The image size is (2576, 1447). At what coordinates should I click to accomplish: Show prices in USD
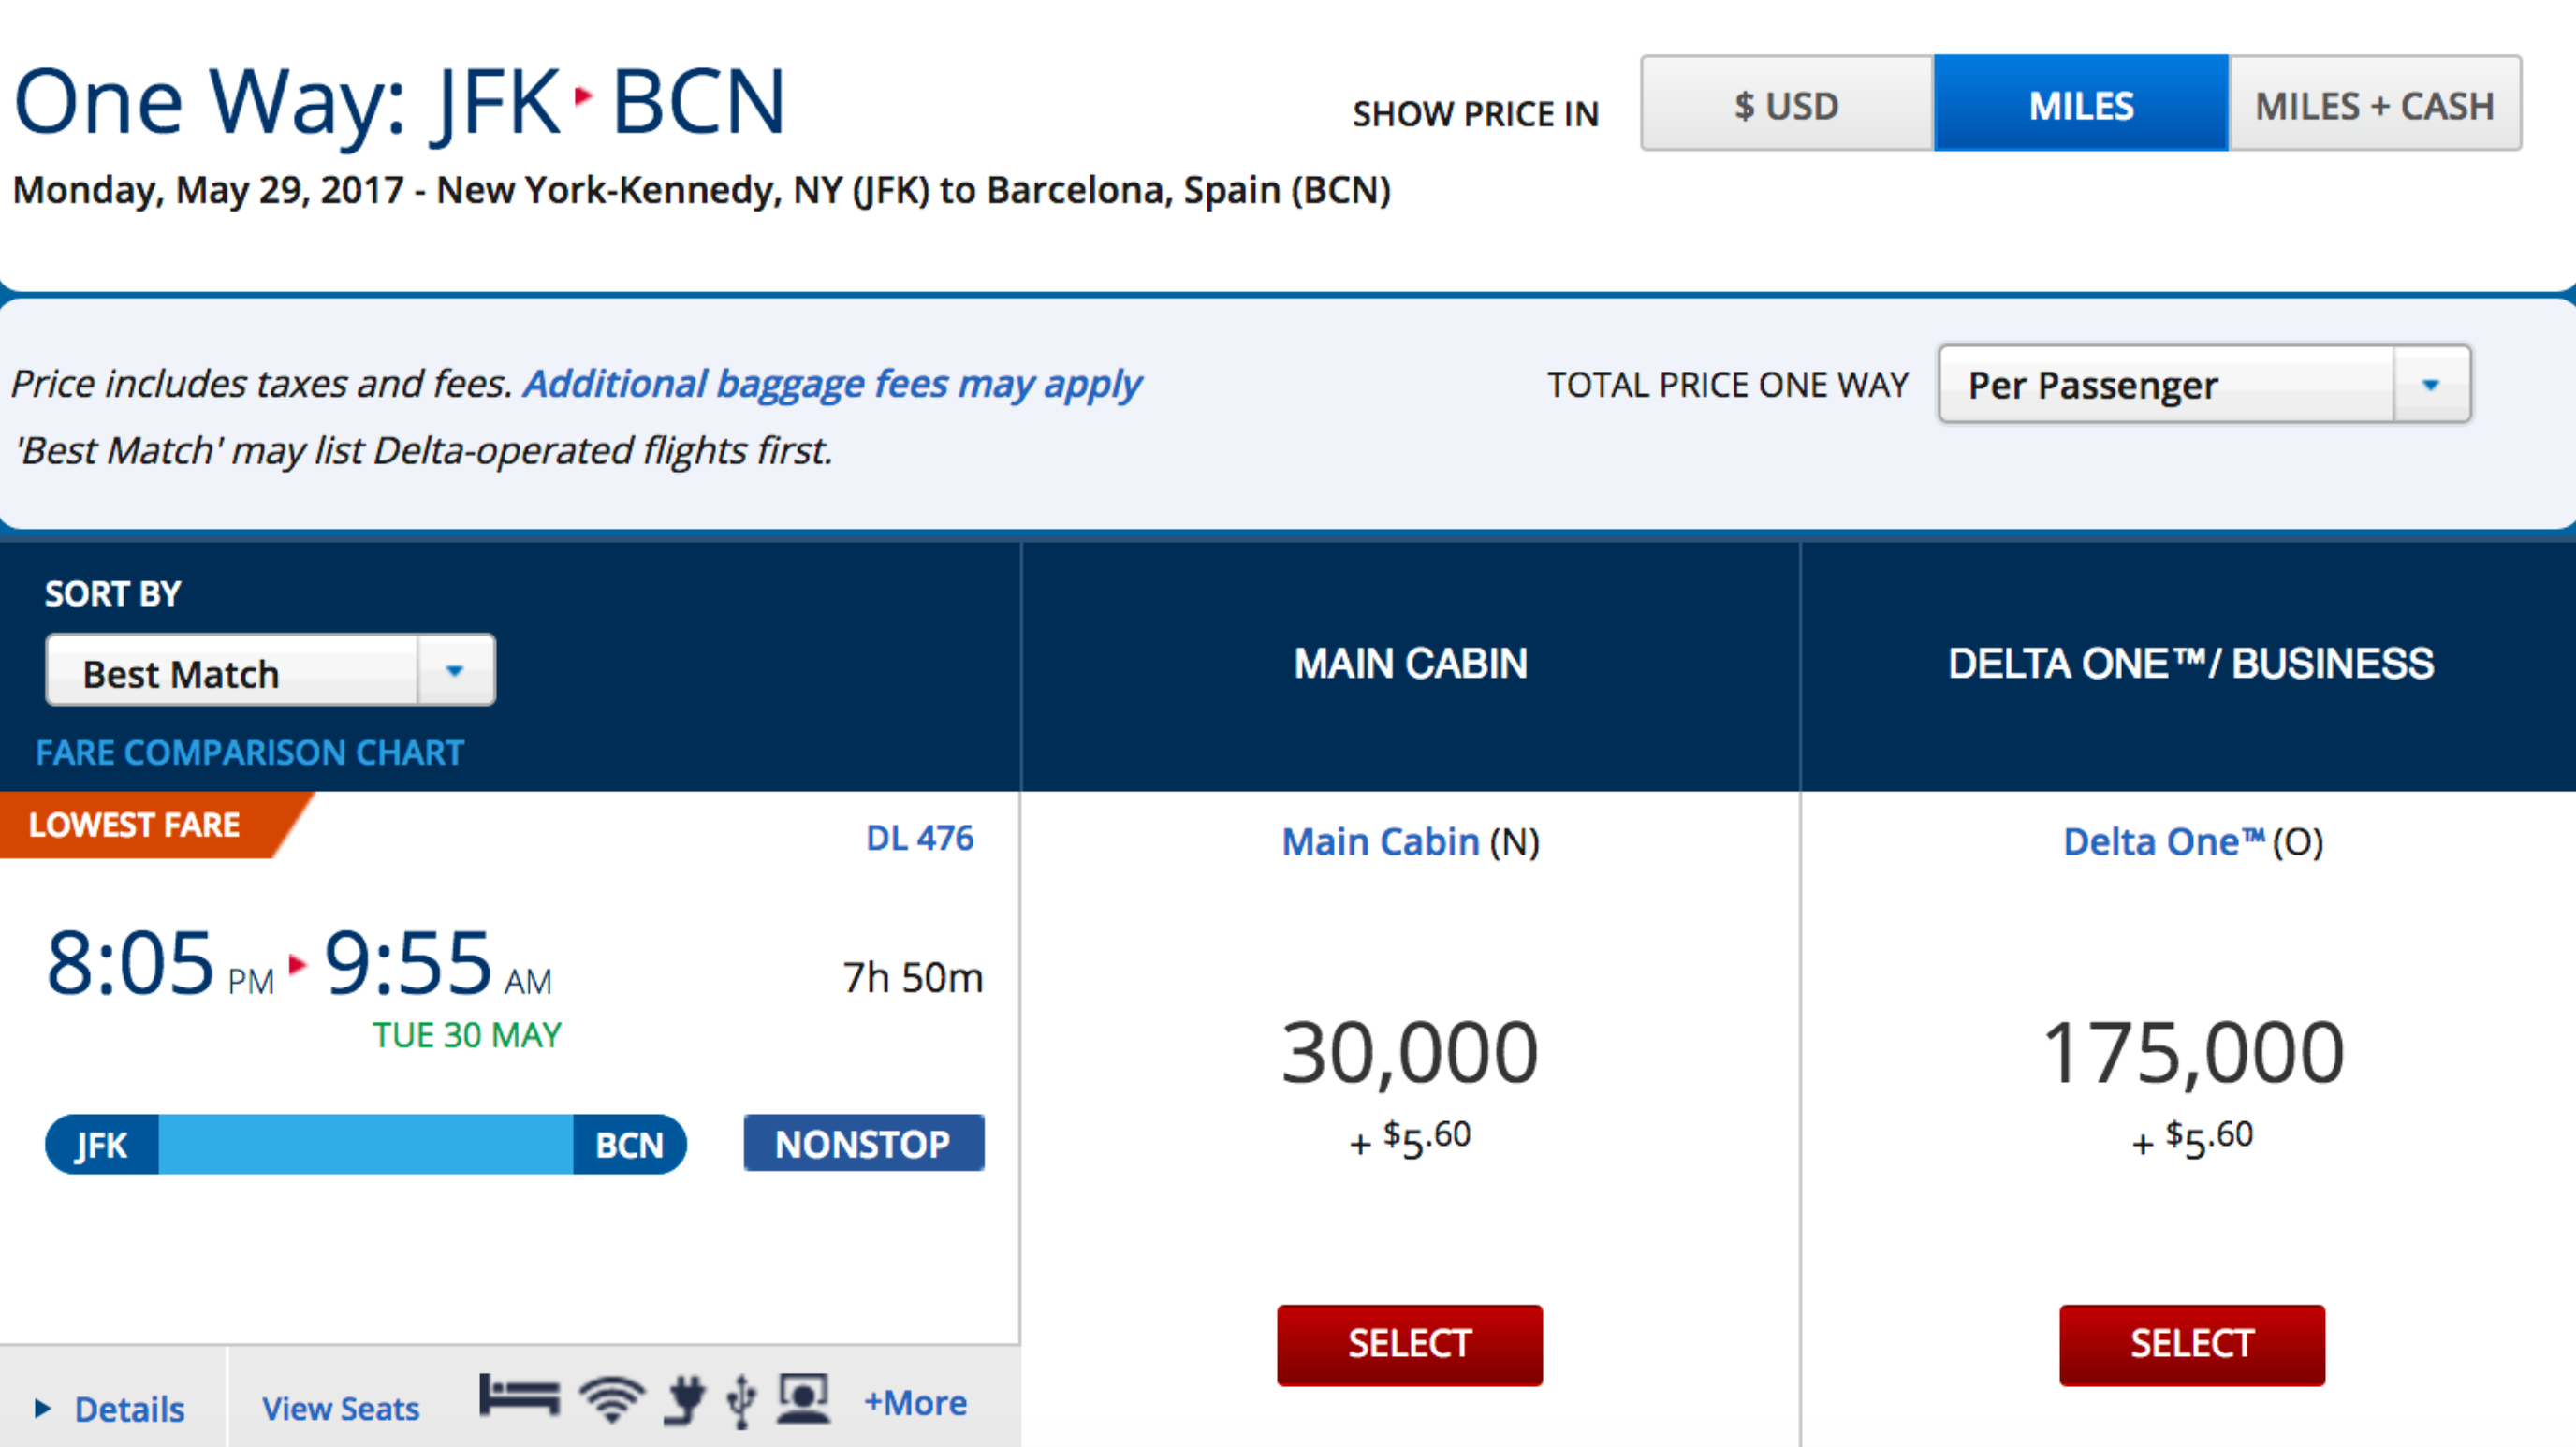coord(1786,104)
